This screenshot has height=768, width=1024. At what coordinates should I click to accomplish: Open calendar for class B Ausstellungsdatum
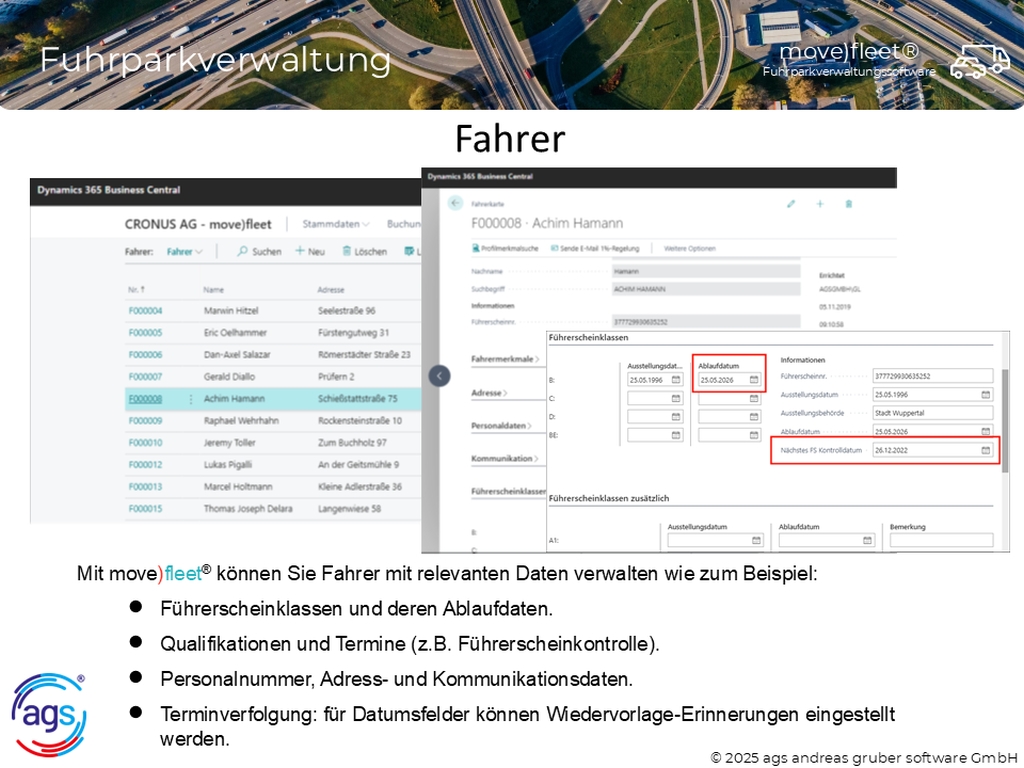(676, 379)
